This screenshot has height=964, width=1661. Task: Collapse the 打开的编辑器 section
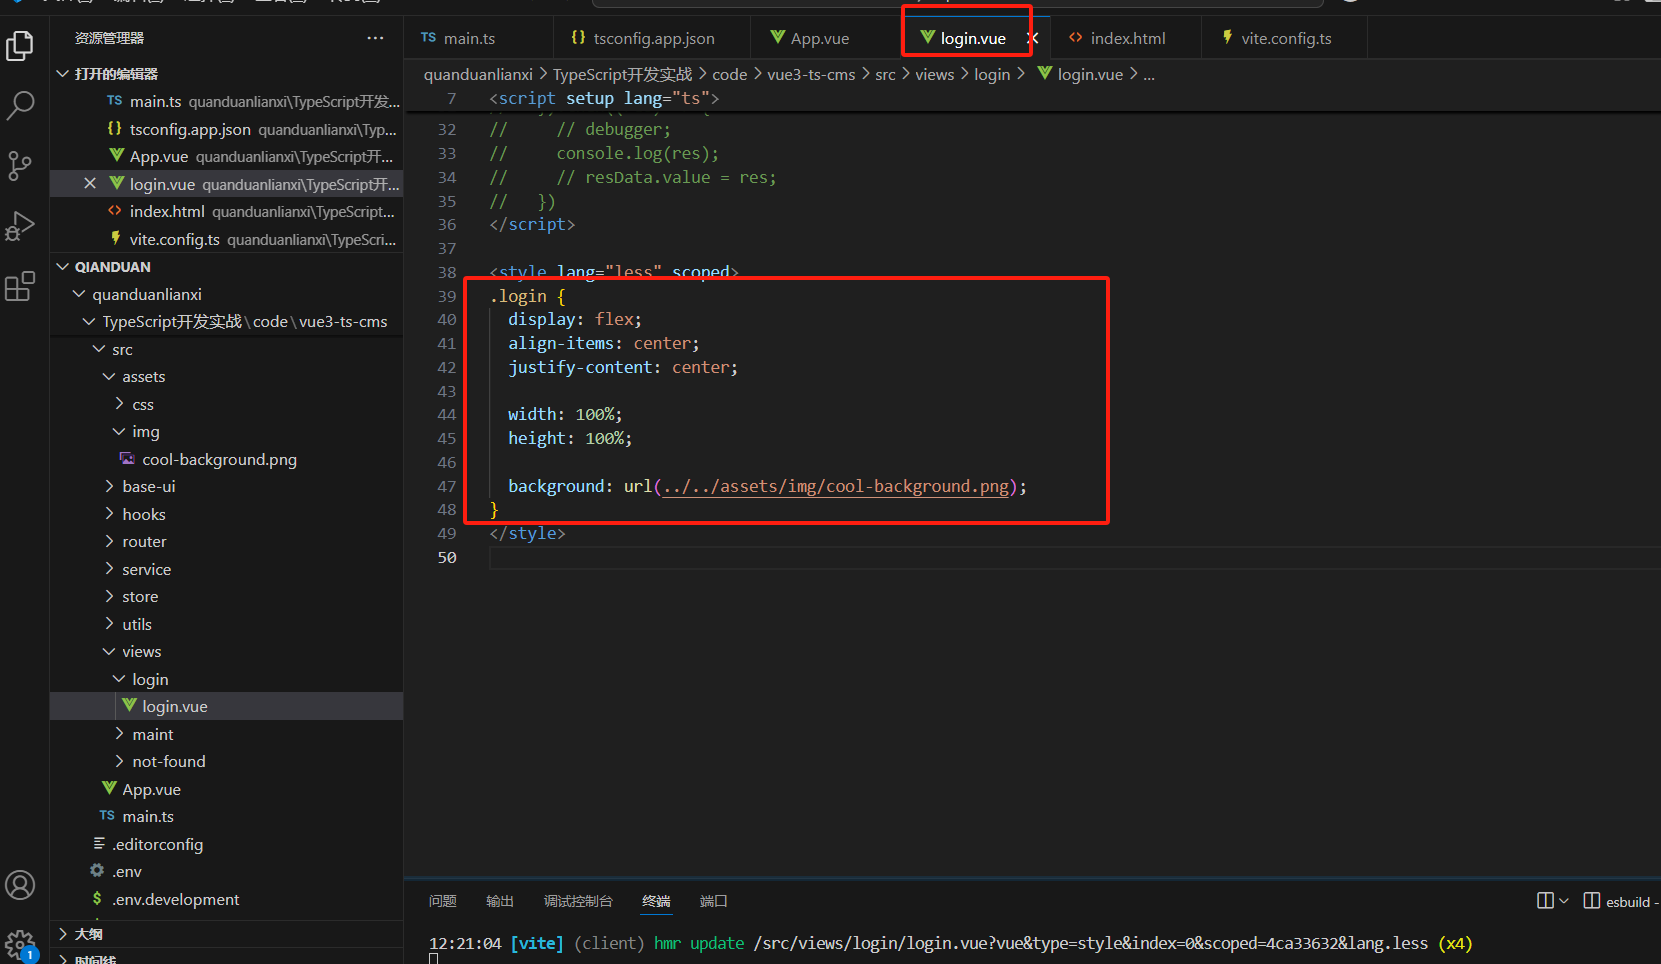point(63,74)
